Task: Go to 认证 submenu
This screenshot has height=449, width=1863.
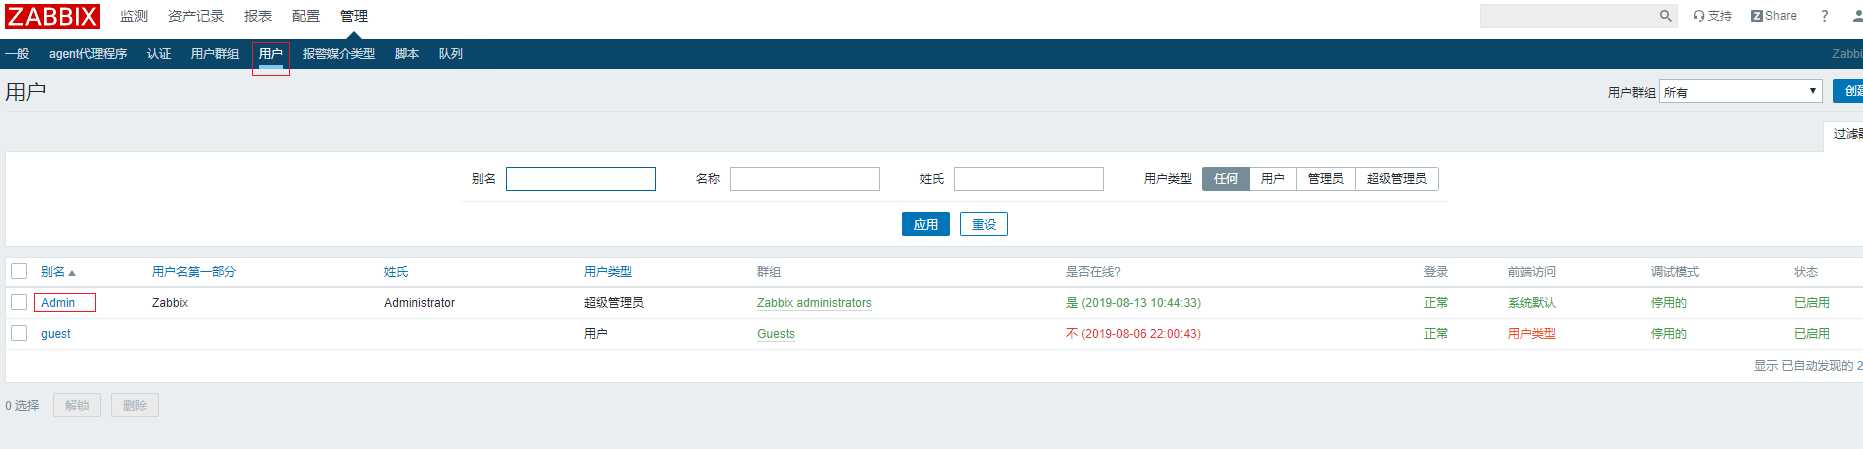Action: [159, 54]
